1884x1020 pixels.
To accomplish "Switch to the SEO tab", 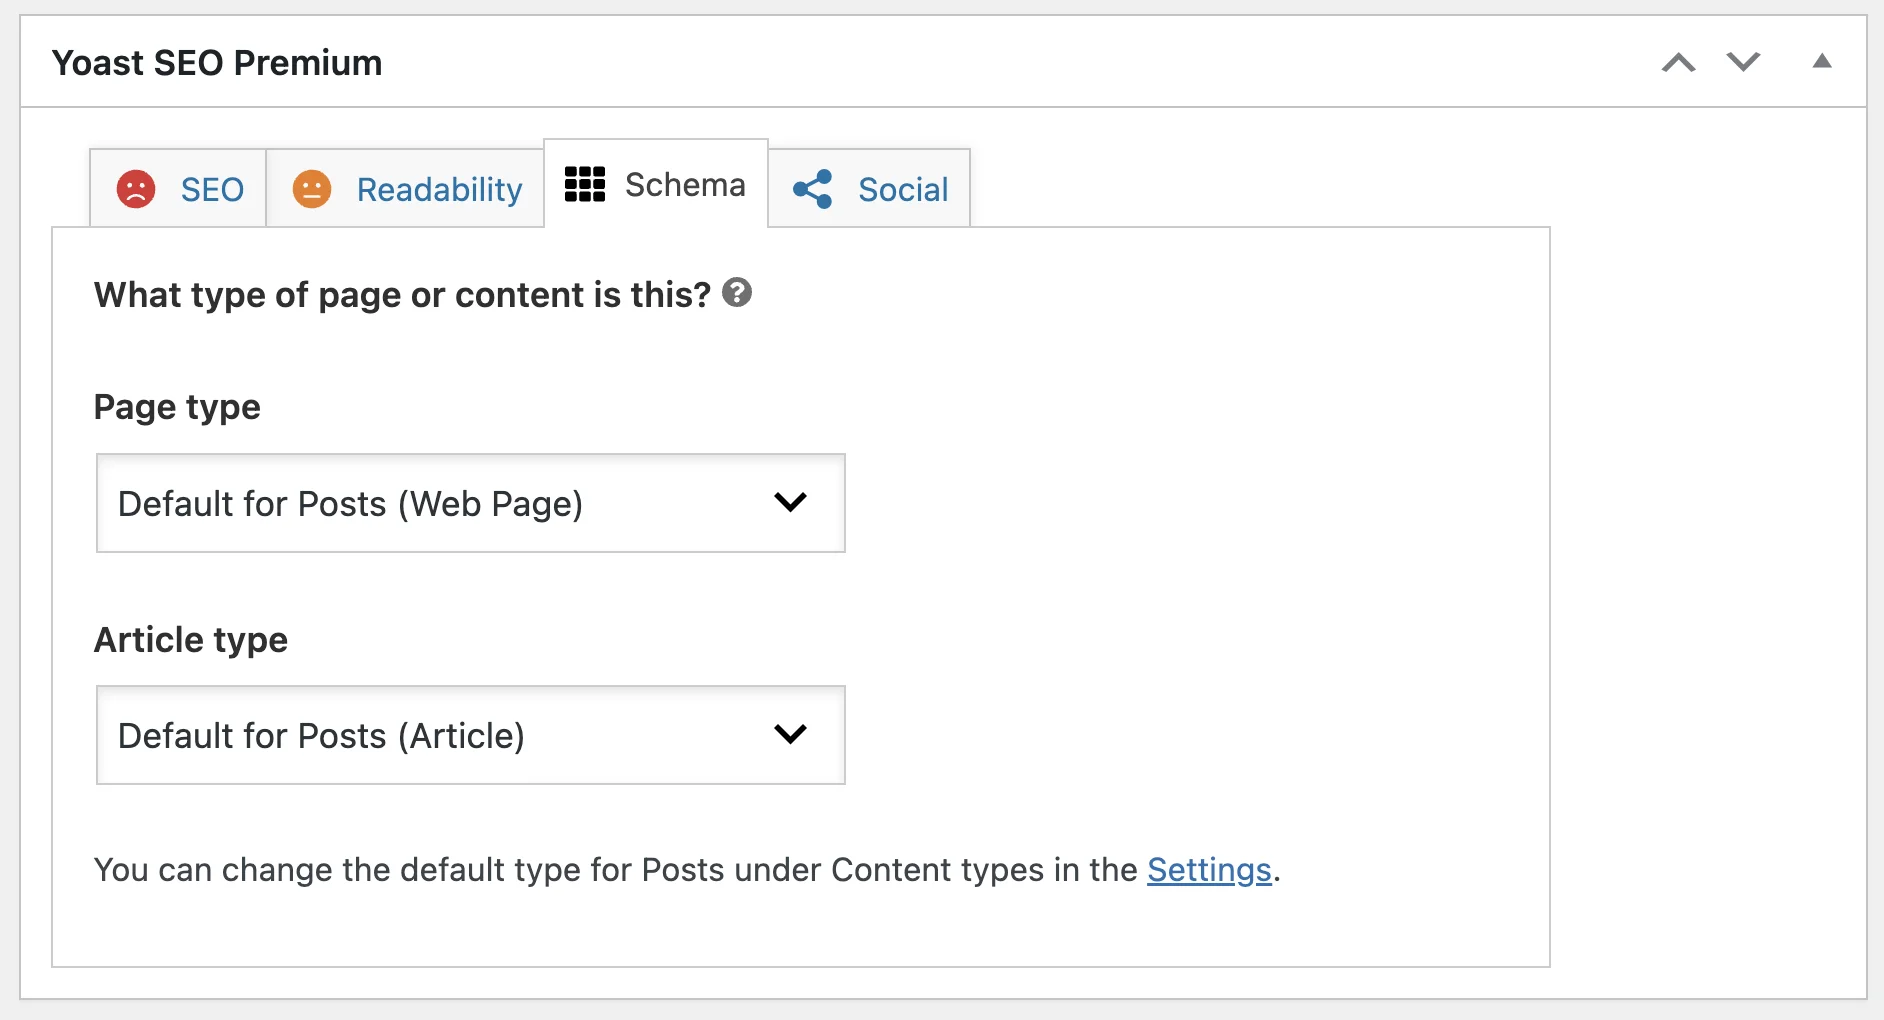I will click(178, 189).
